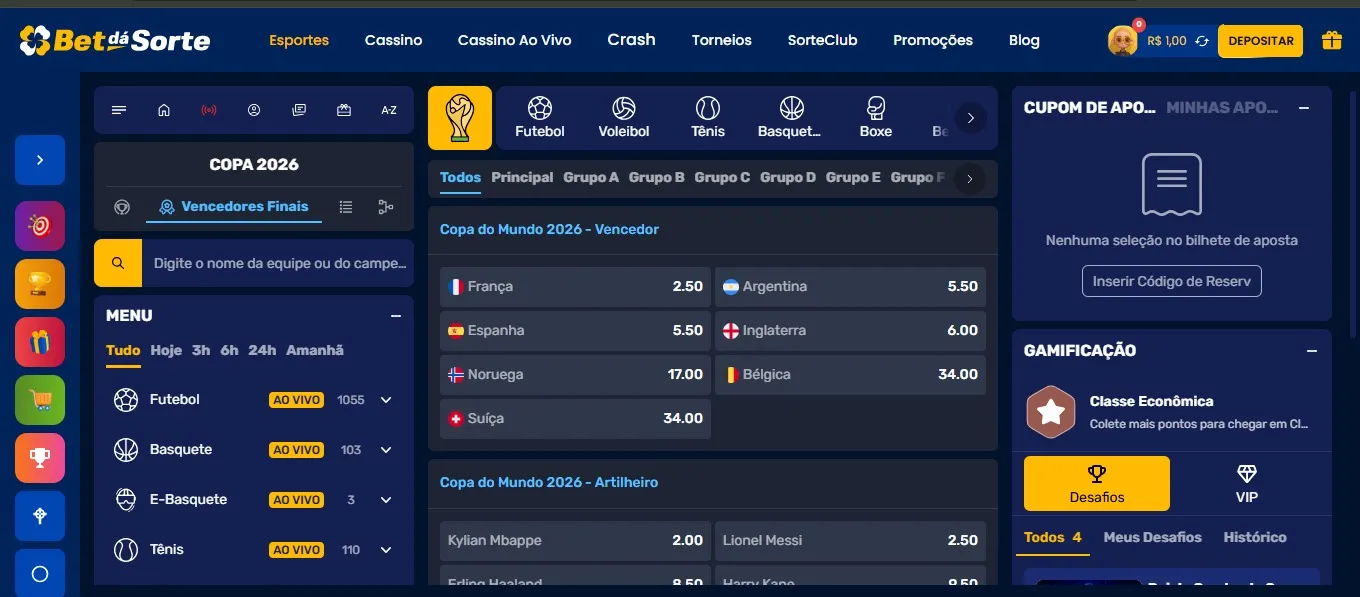1360x597 pixels.
Task: Select França odds 2.50
Action: point(575,286)
